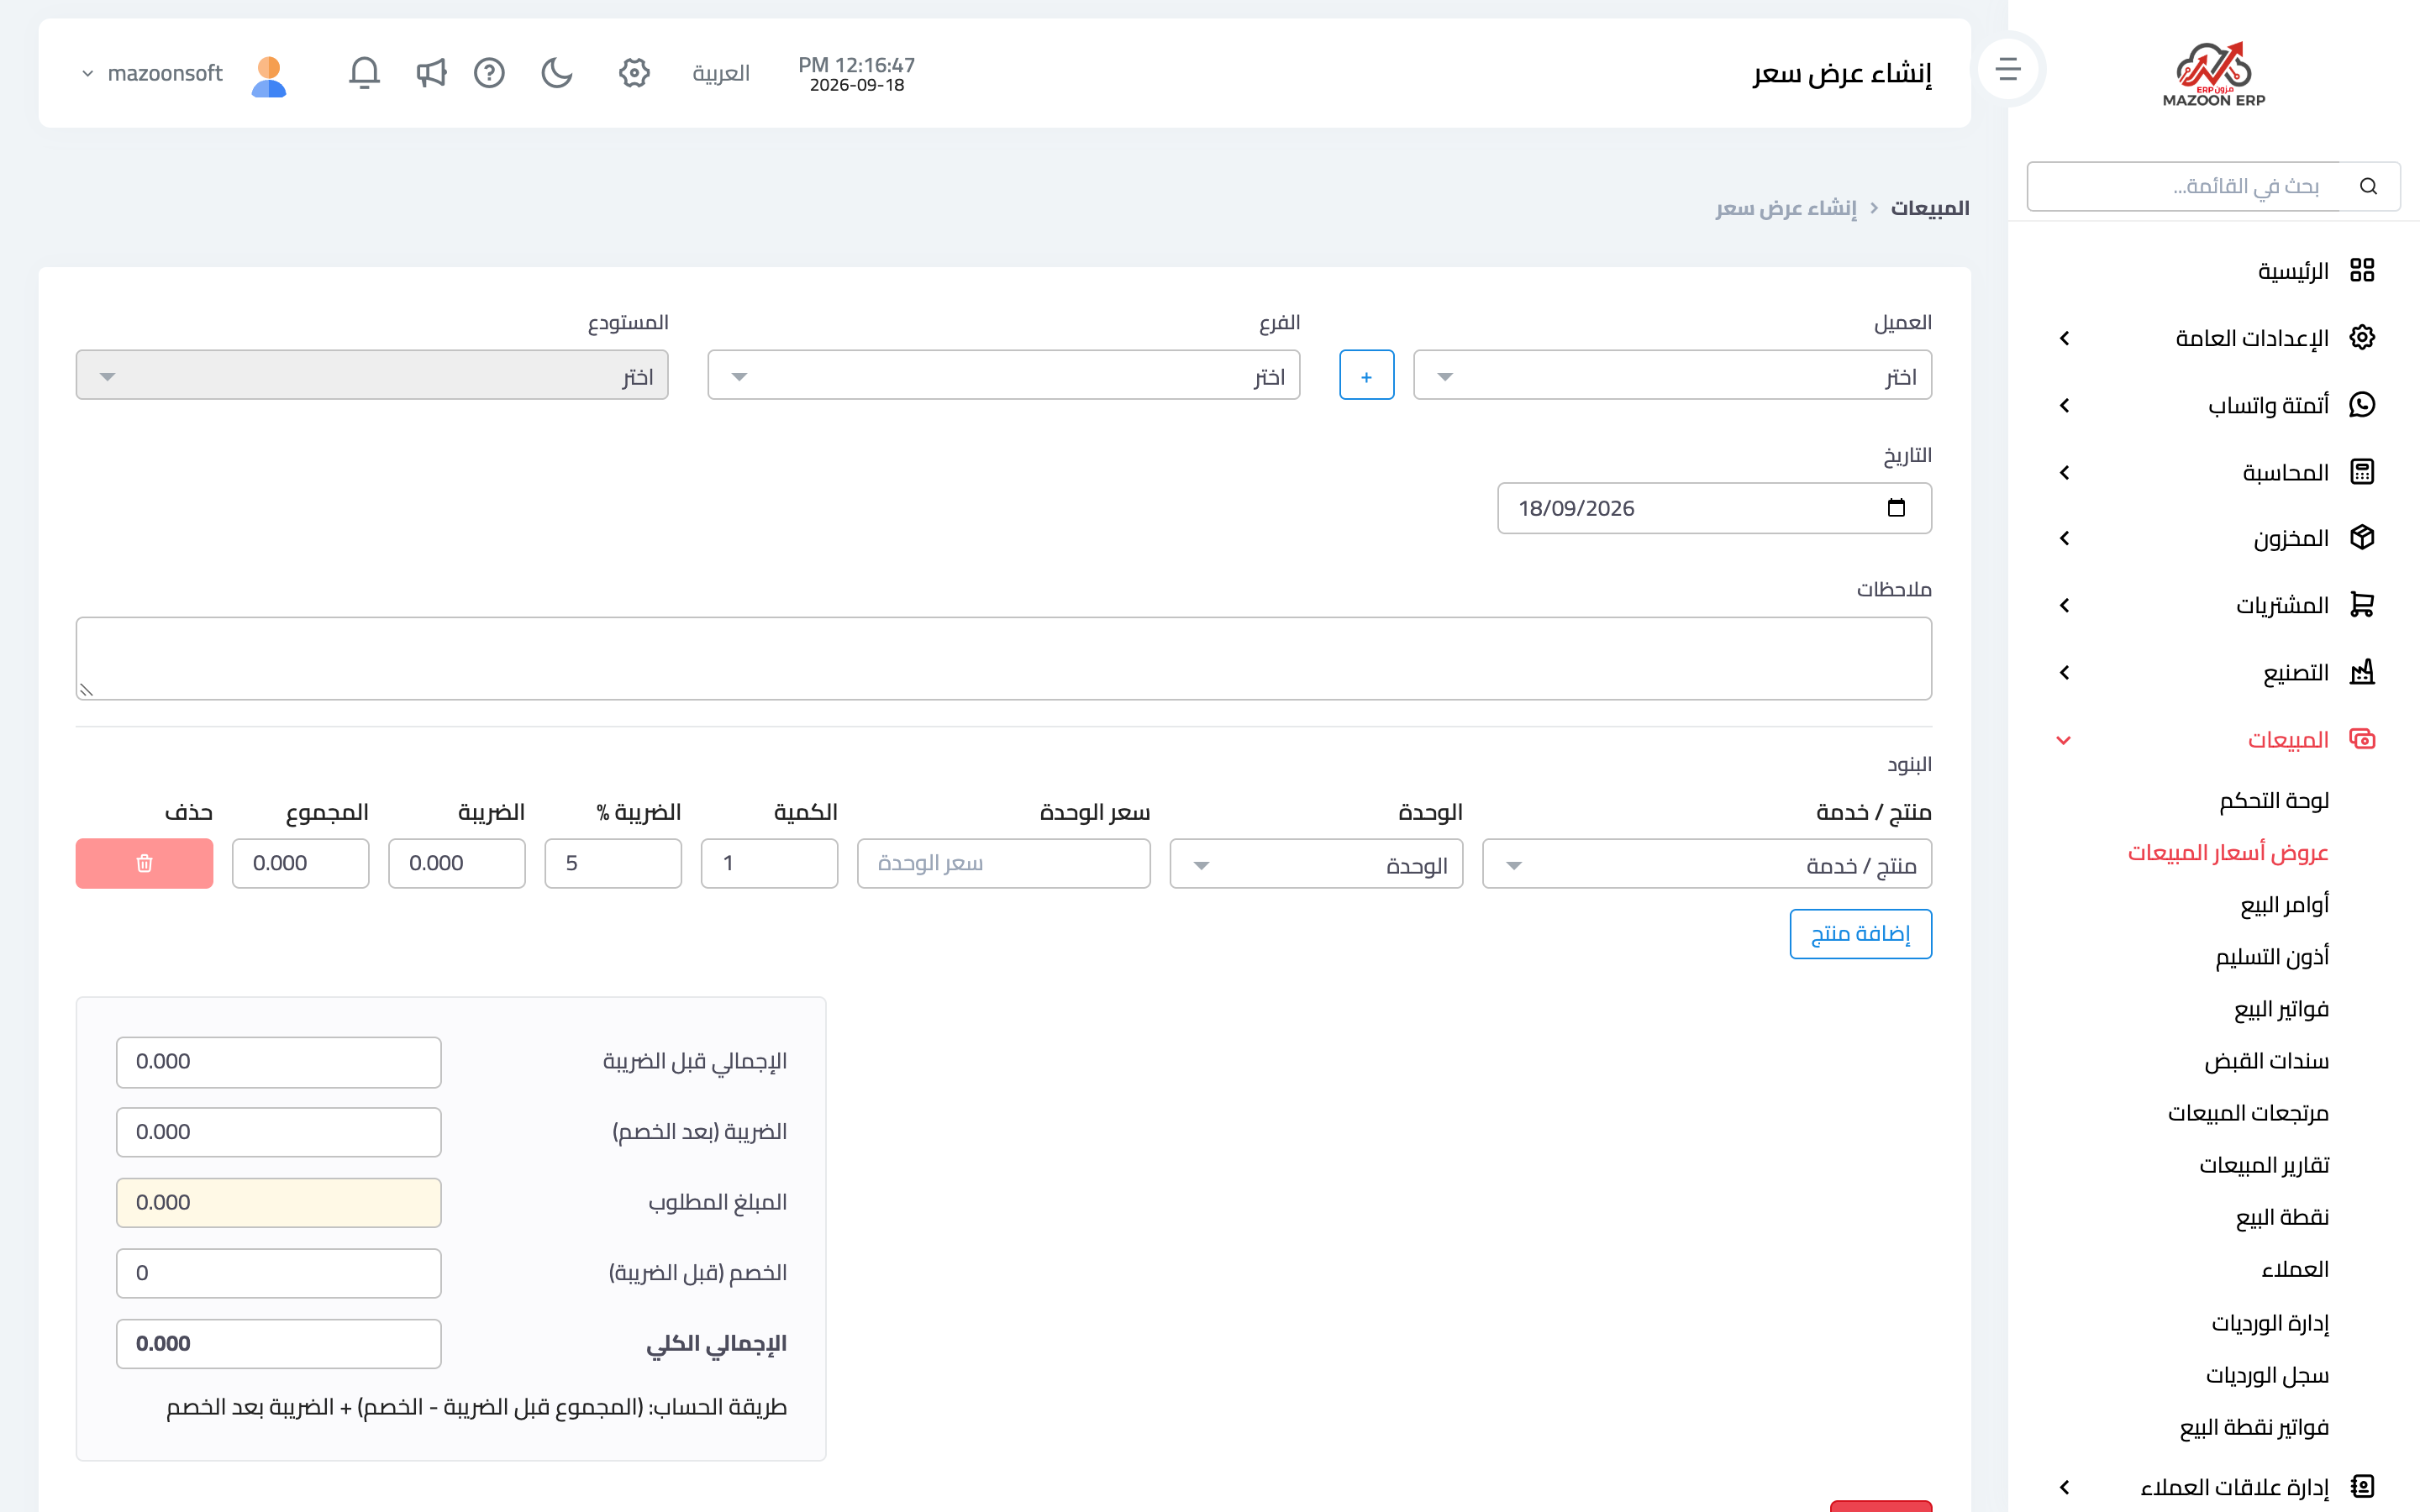Collapse sidebar with the hamburger icon
2420x1512 pixels.
[2008, 69]
